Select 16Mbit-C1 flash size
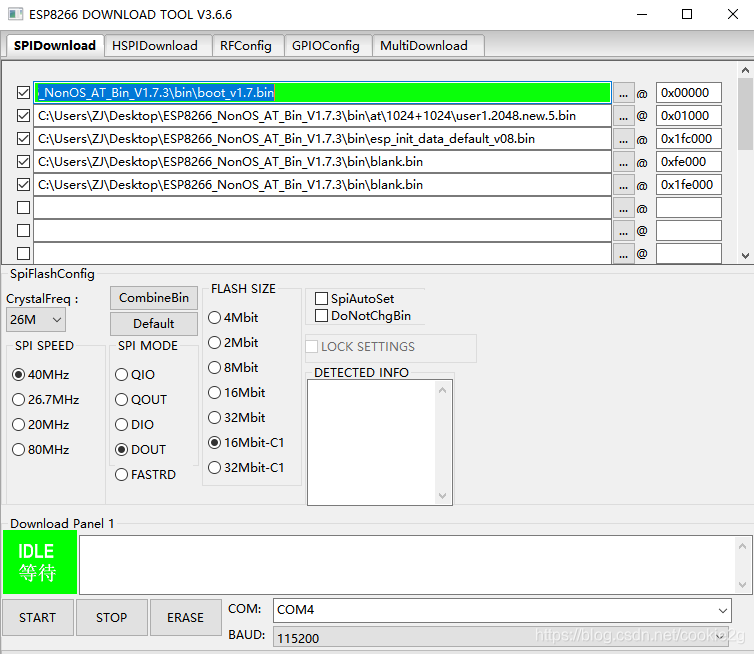The image size is (754, 654). point(246,443)
